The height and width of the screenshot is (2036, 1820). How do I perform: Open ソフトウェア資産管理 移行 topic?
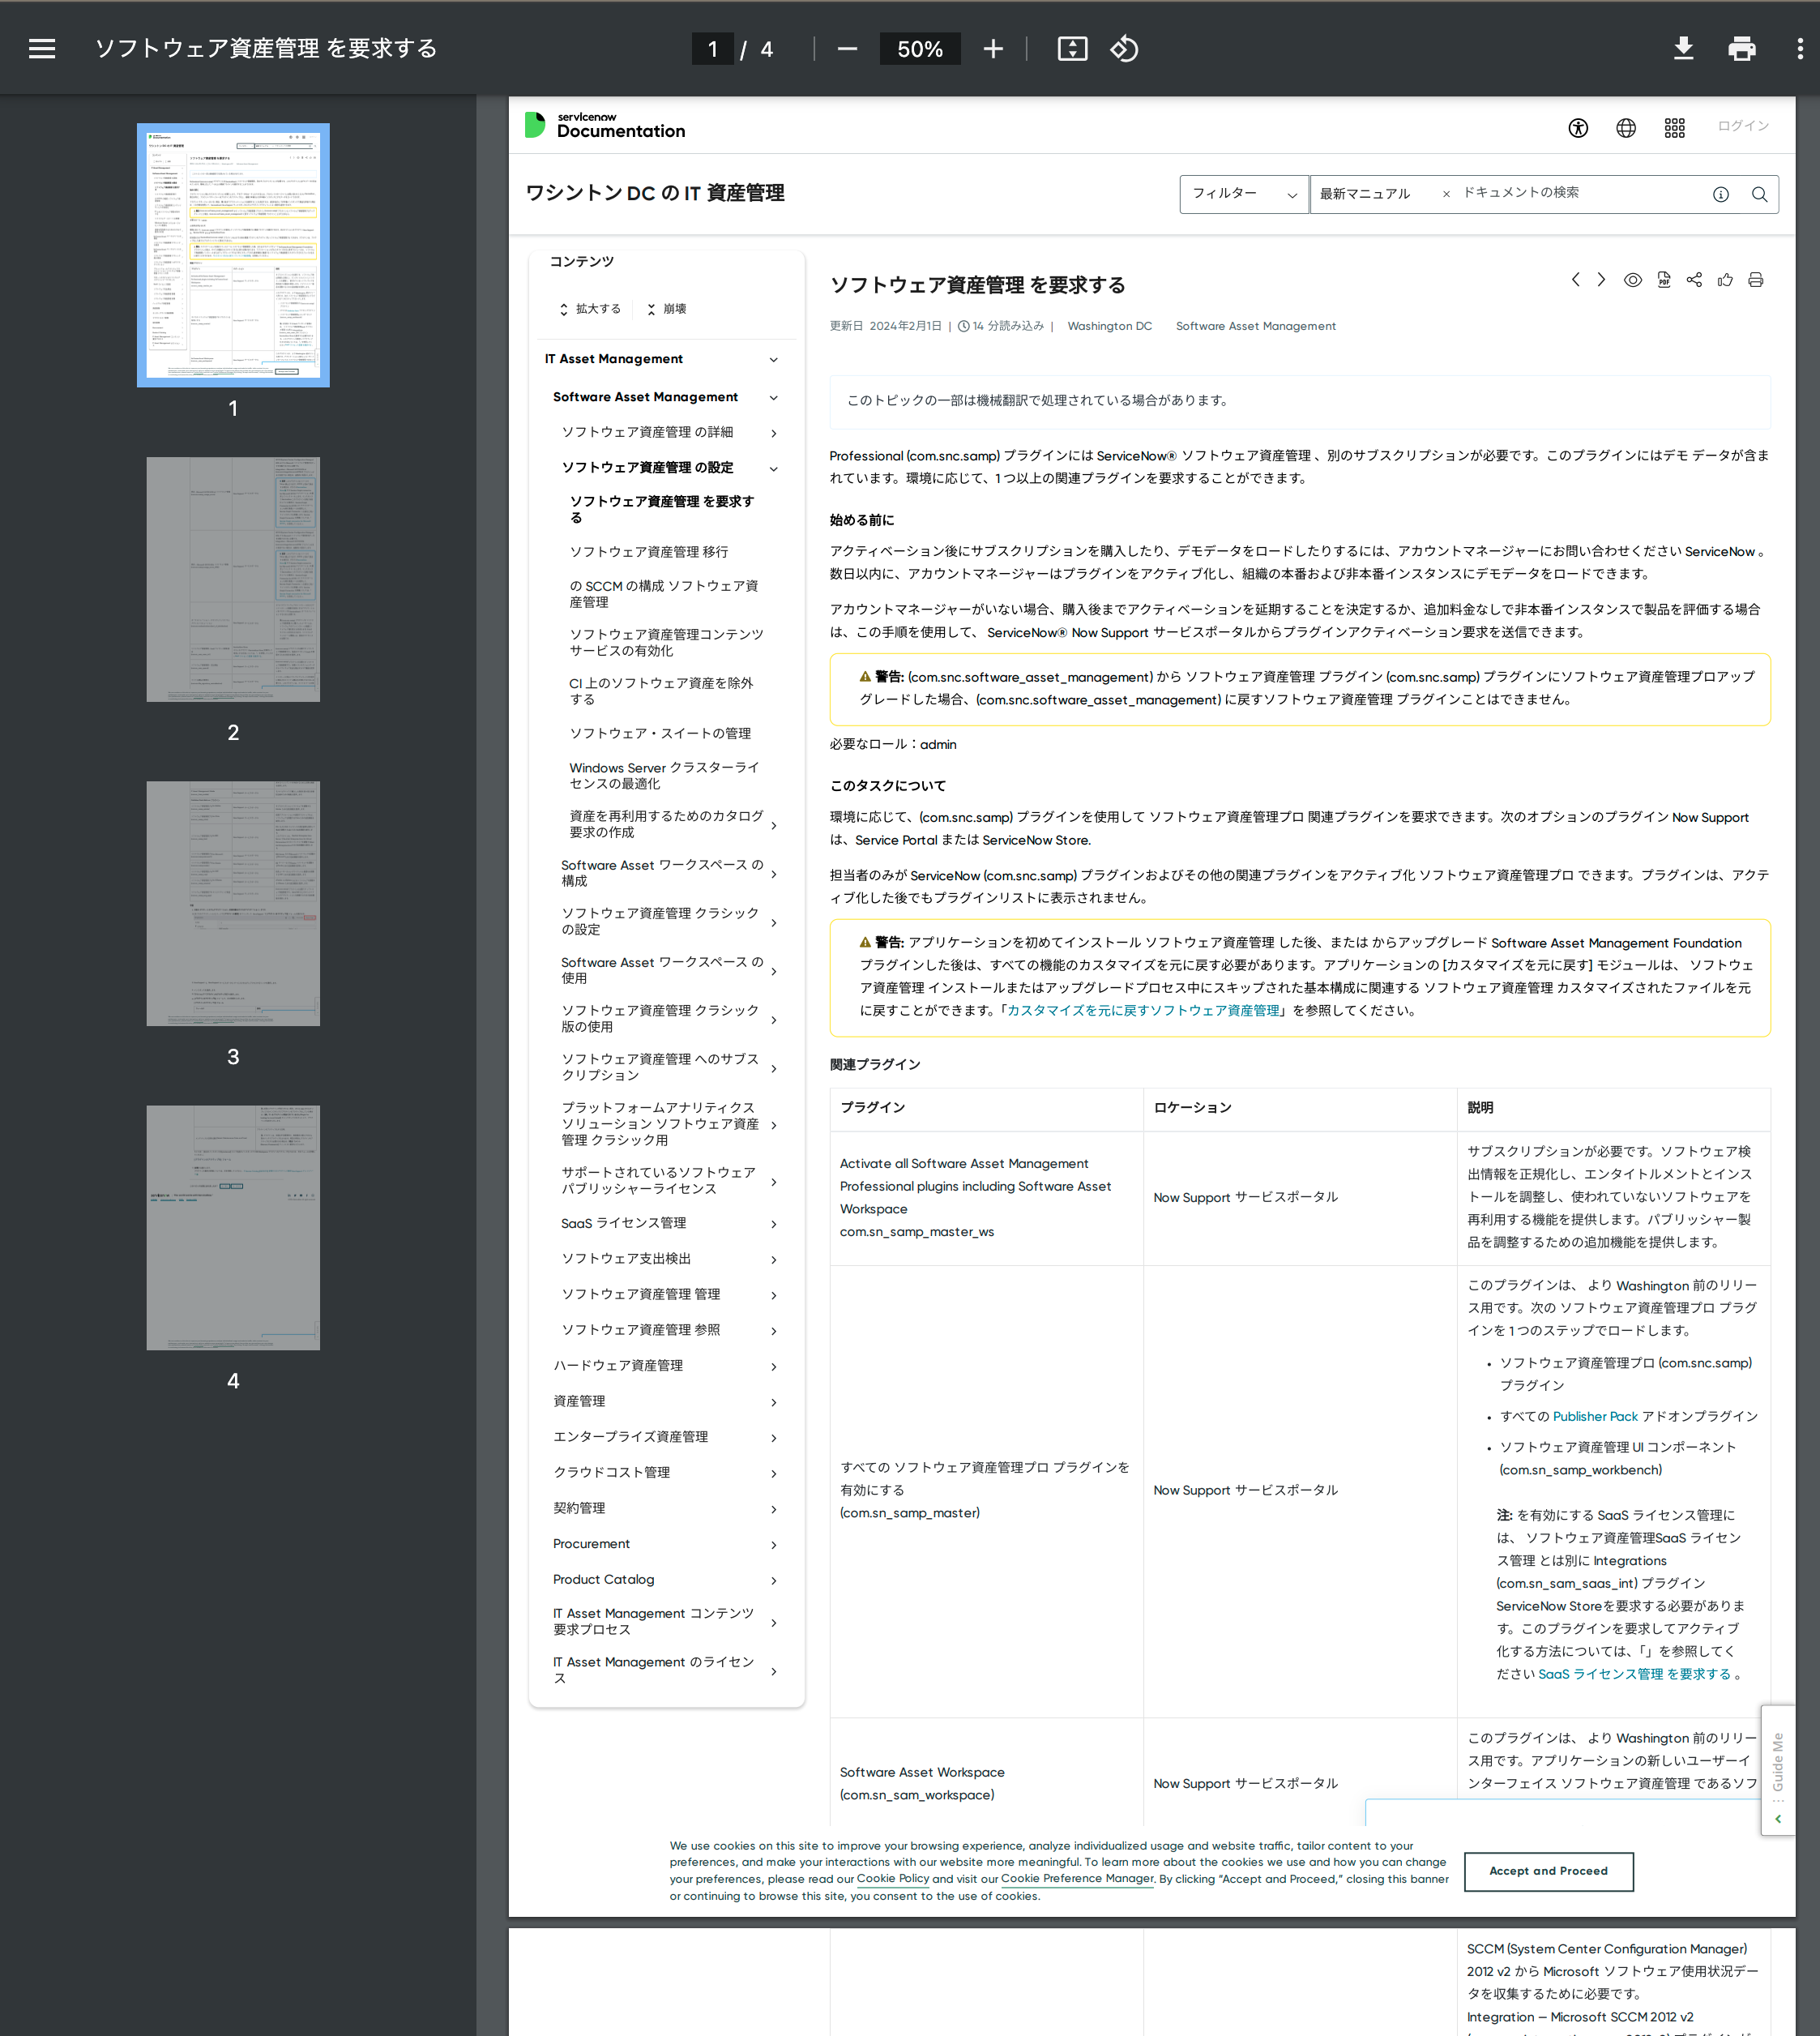coord(648,552)
